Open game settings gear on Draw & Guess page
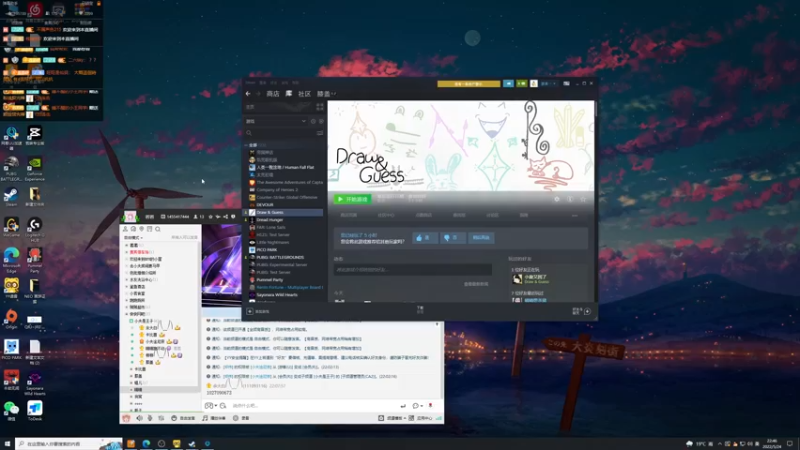 (557, 199)
